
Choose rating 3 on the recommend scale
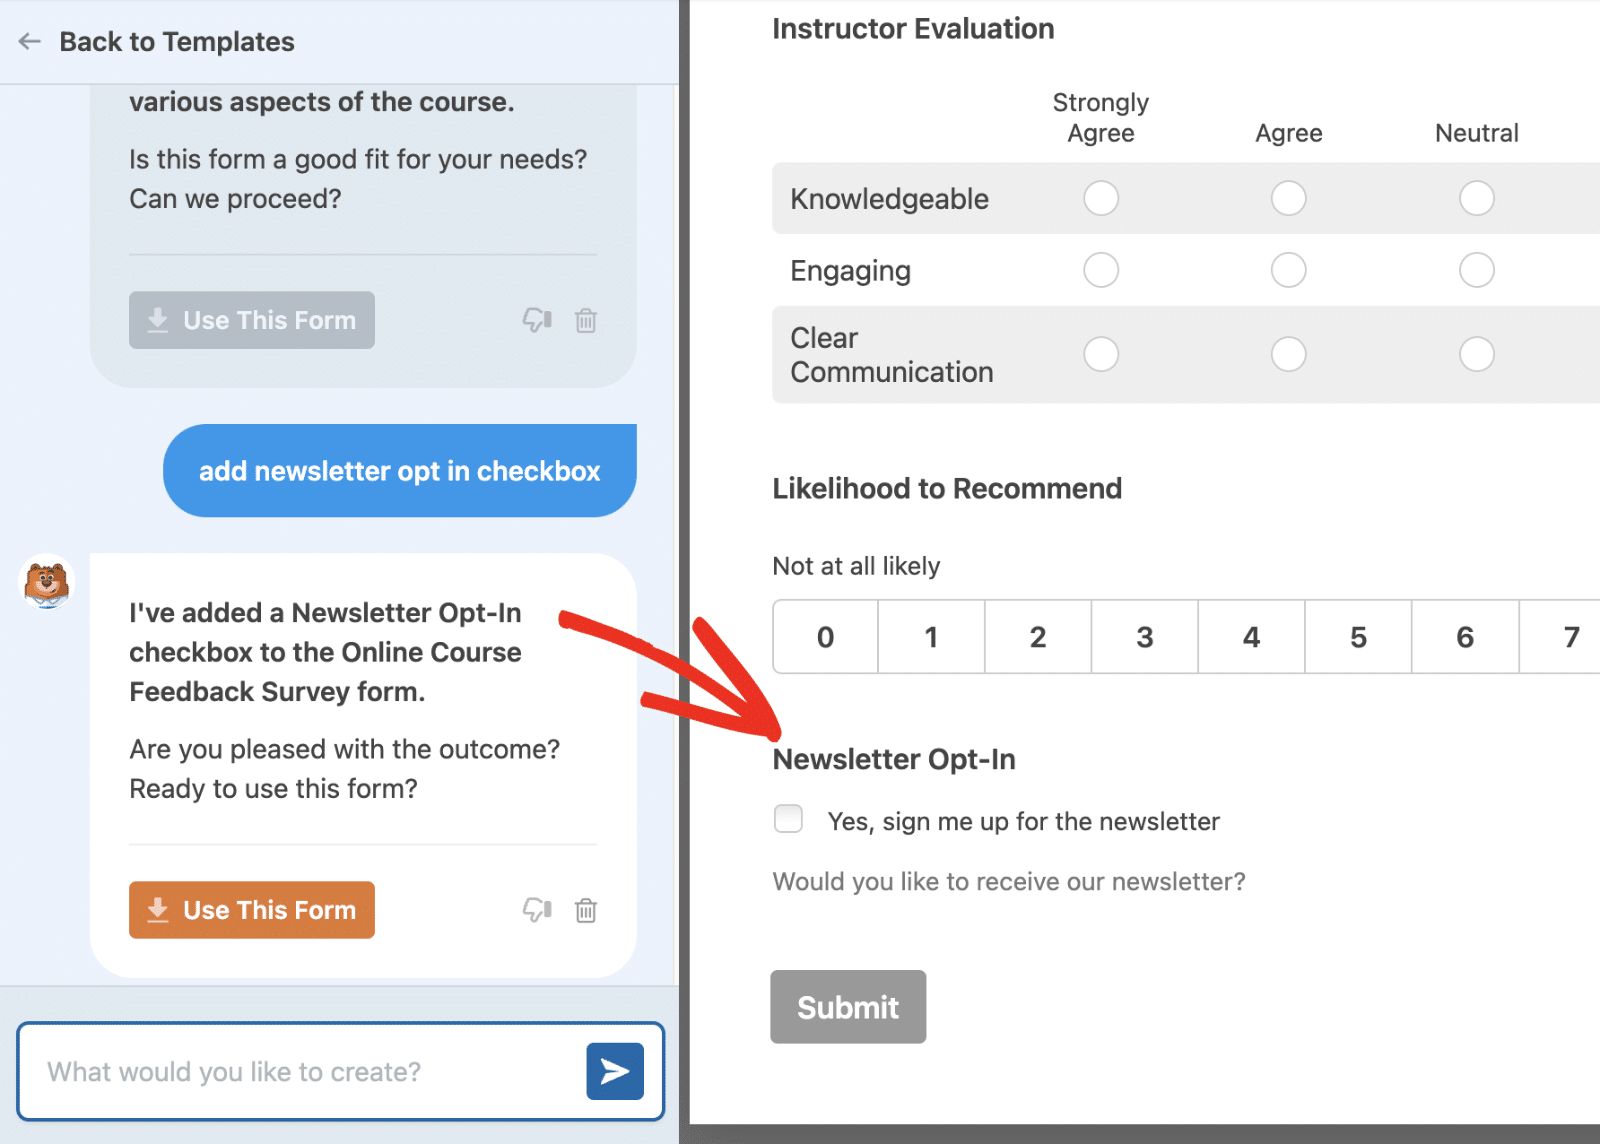click(1144, 637)
